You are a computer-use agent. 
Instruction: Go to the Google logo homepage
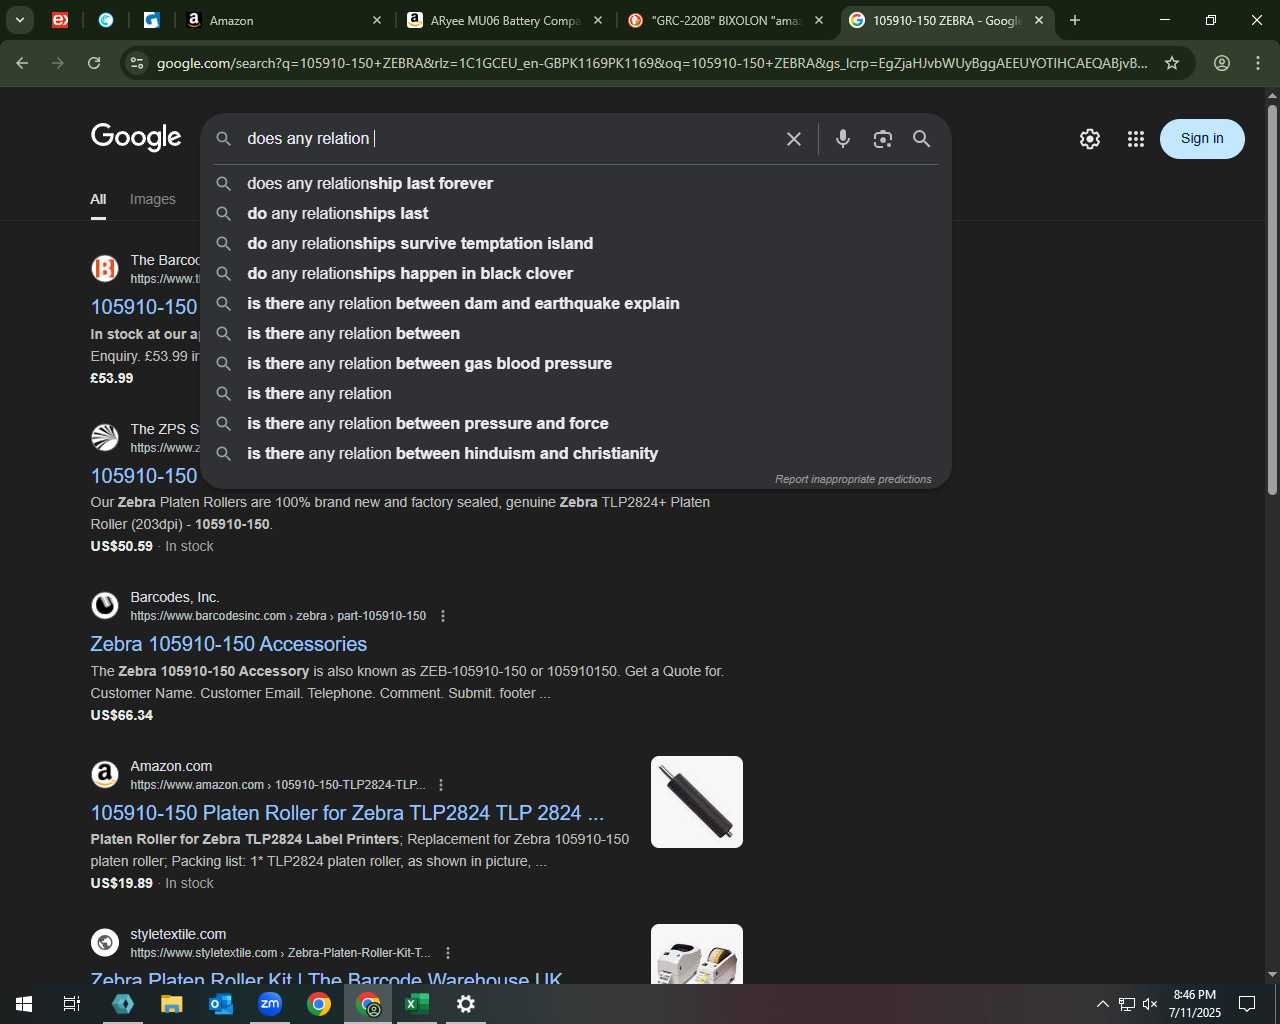[x=136, y=137]
